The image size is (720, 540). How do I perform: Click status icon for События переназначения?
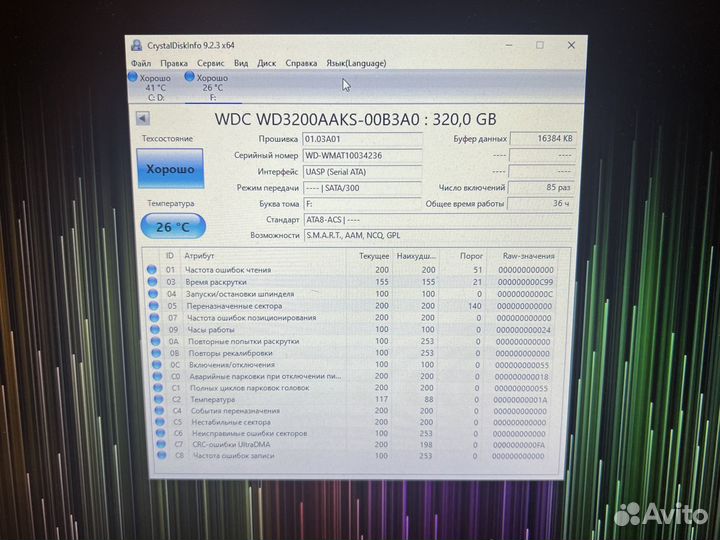tap(159, 411)
